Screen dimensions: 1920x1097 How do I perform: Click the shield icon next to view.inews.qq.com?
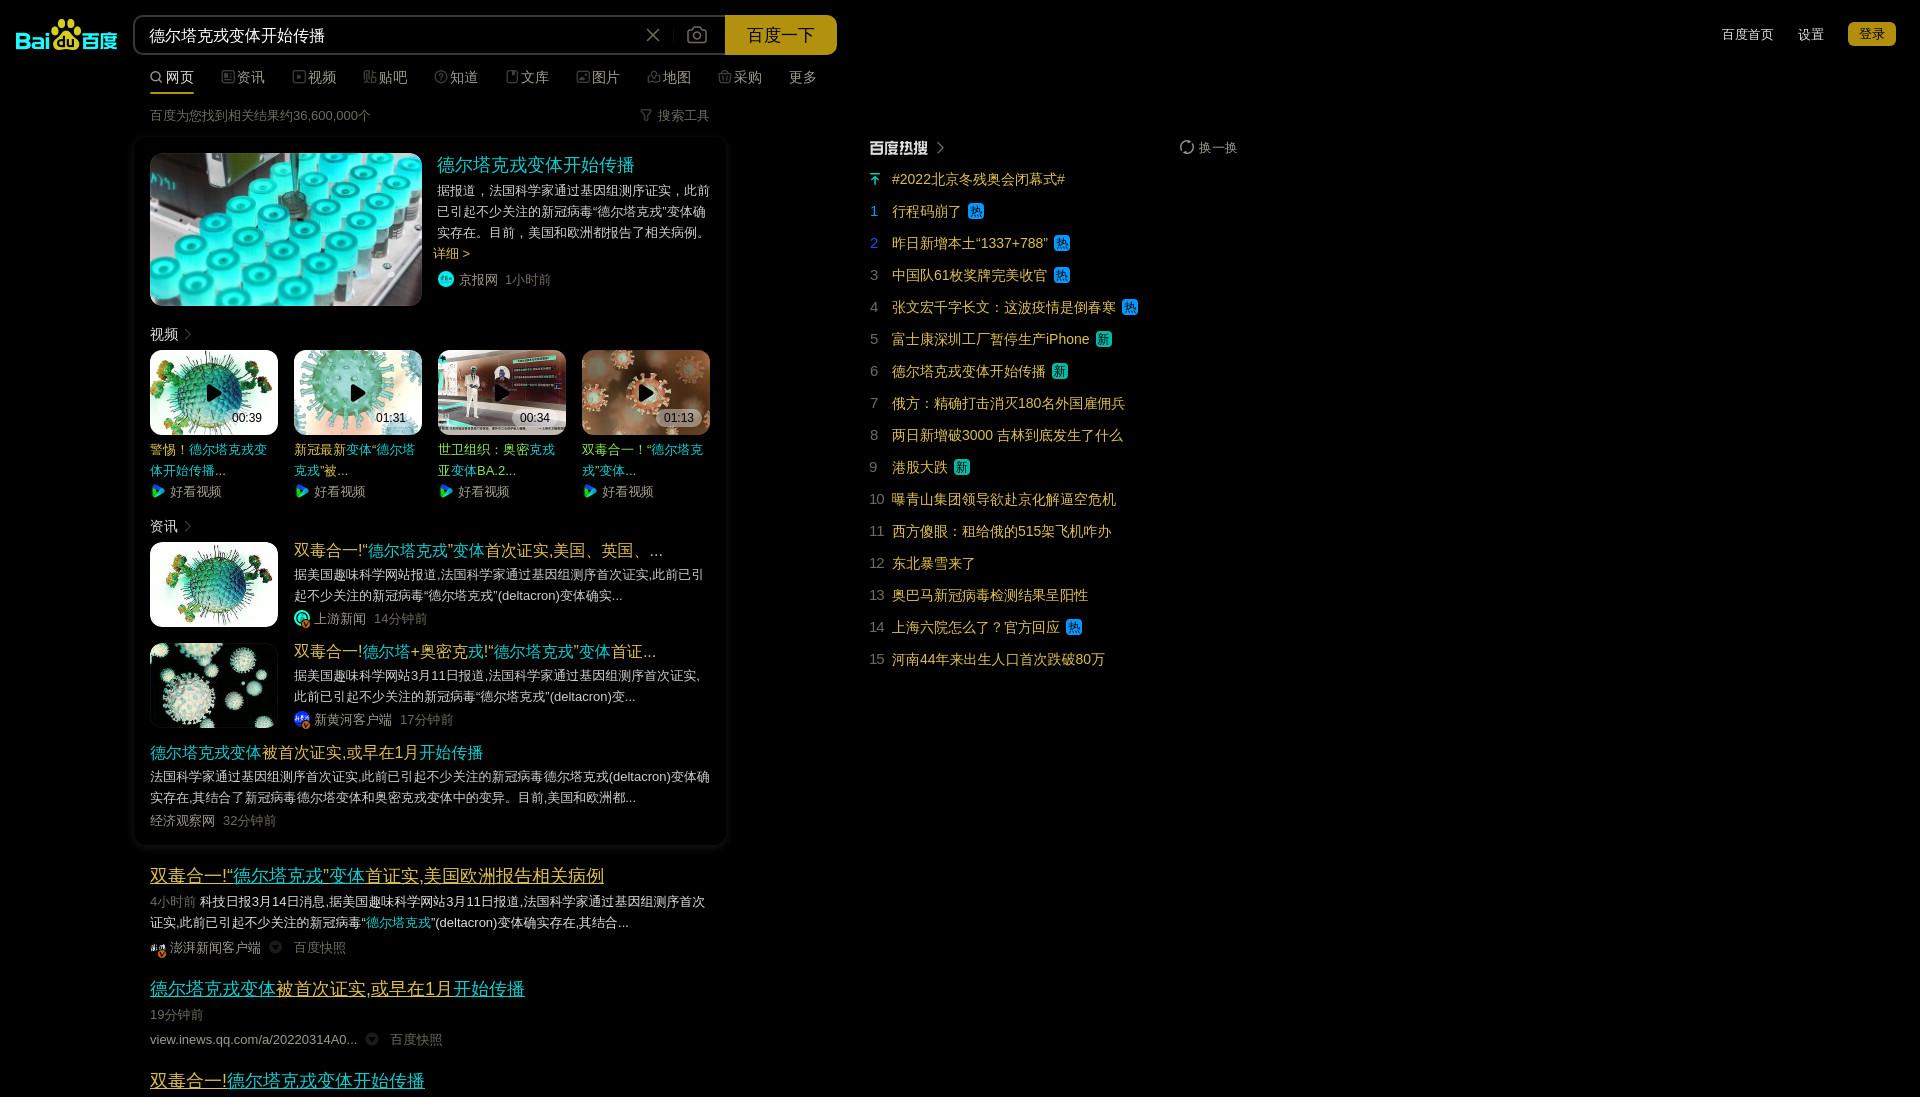tap(372, 1040)
